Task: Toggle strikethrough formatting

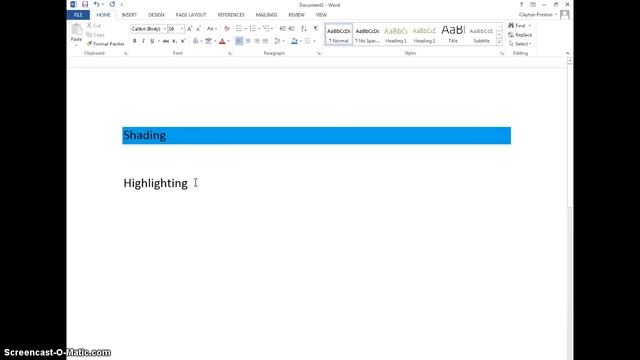Action: pos(165,41)
